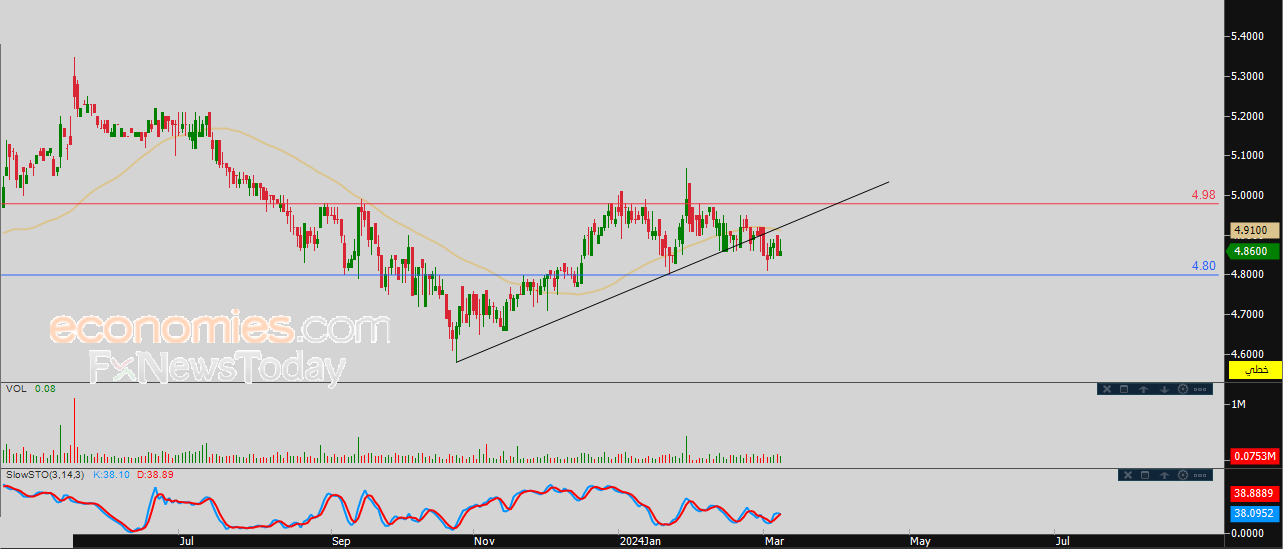Open SlowSTO indicator settings gear
Viewport: 1283px width, 549px height.
pyautogui.click(x=1183, y=475)
